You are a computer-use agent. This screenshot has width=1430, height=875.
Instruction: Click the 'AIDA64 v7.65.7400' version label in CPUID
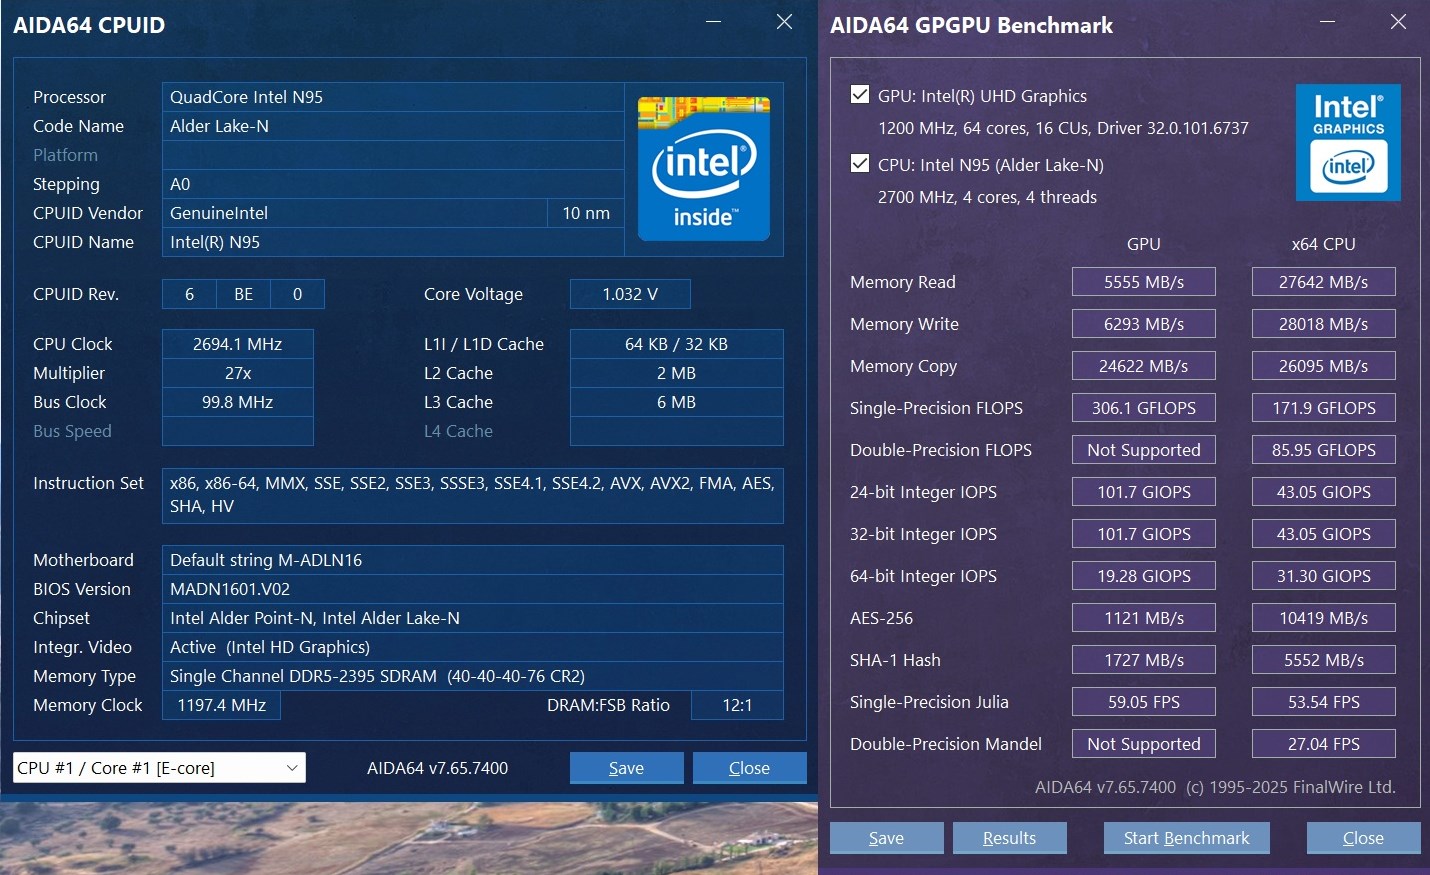[x=437, y=768]
